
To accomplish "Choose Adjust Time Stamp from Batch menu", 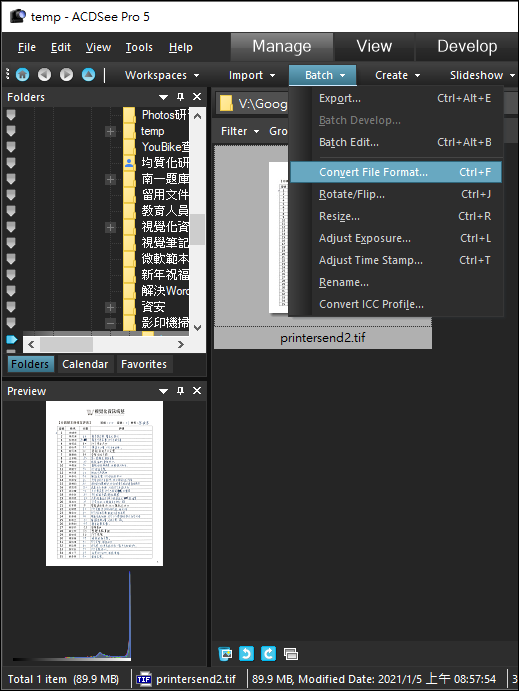I will pos(396,260).
